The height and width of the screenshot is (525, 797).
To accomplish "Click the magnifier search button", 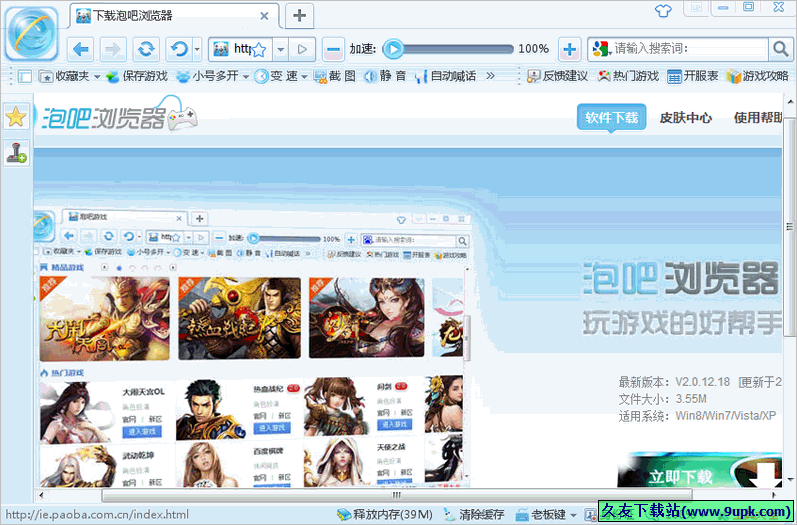I will point(780,49).
